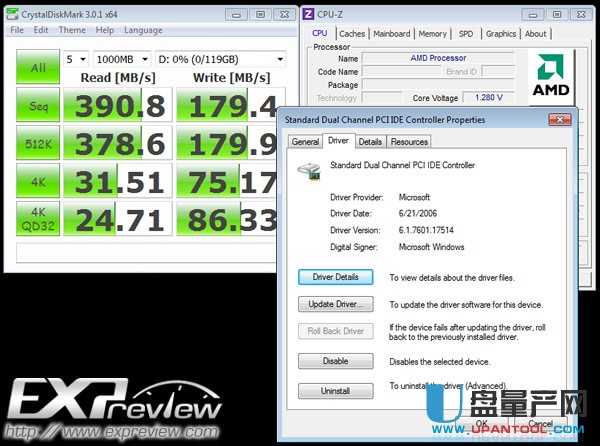Open the test count dropdown showing 5
The height and width of the screenshot is (446, 600).
[x=77, y=59]
